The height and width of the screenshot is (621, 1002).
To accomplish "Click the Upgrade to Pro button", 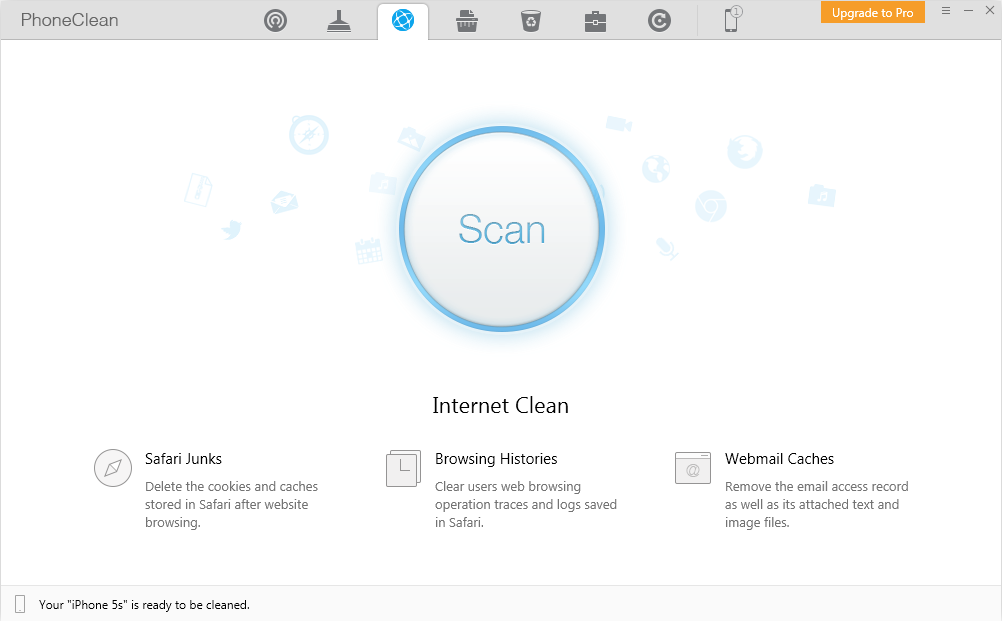I will coord(872,12).
